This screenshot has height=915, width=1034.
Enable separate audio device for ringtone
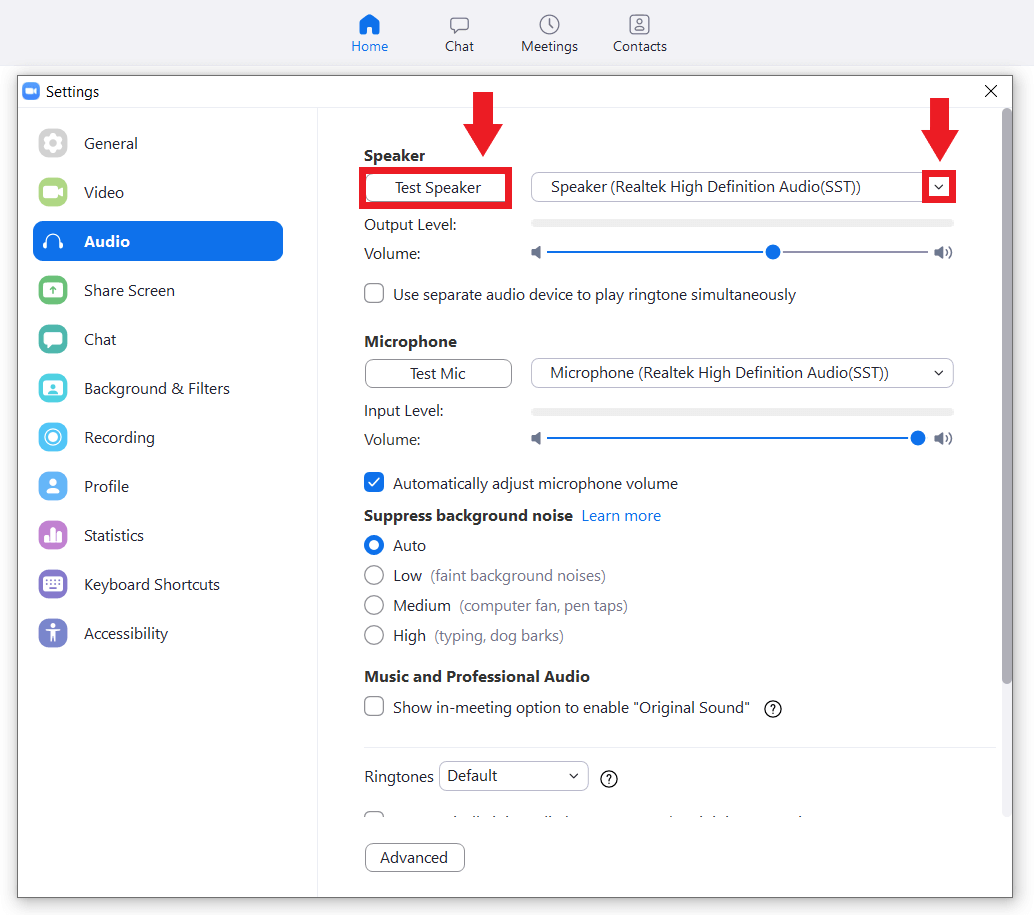click(x=373, y=294)
